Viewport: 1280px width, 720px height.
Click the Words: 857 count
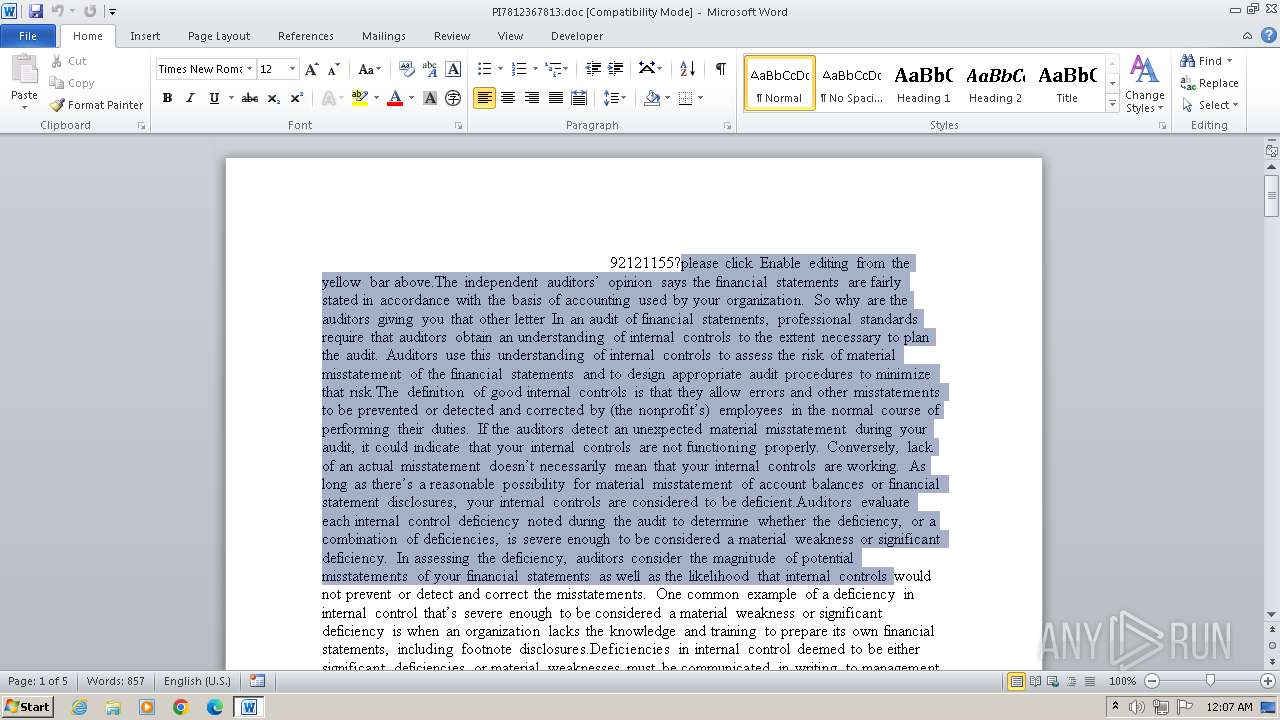[116, 681]
